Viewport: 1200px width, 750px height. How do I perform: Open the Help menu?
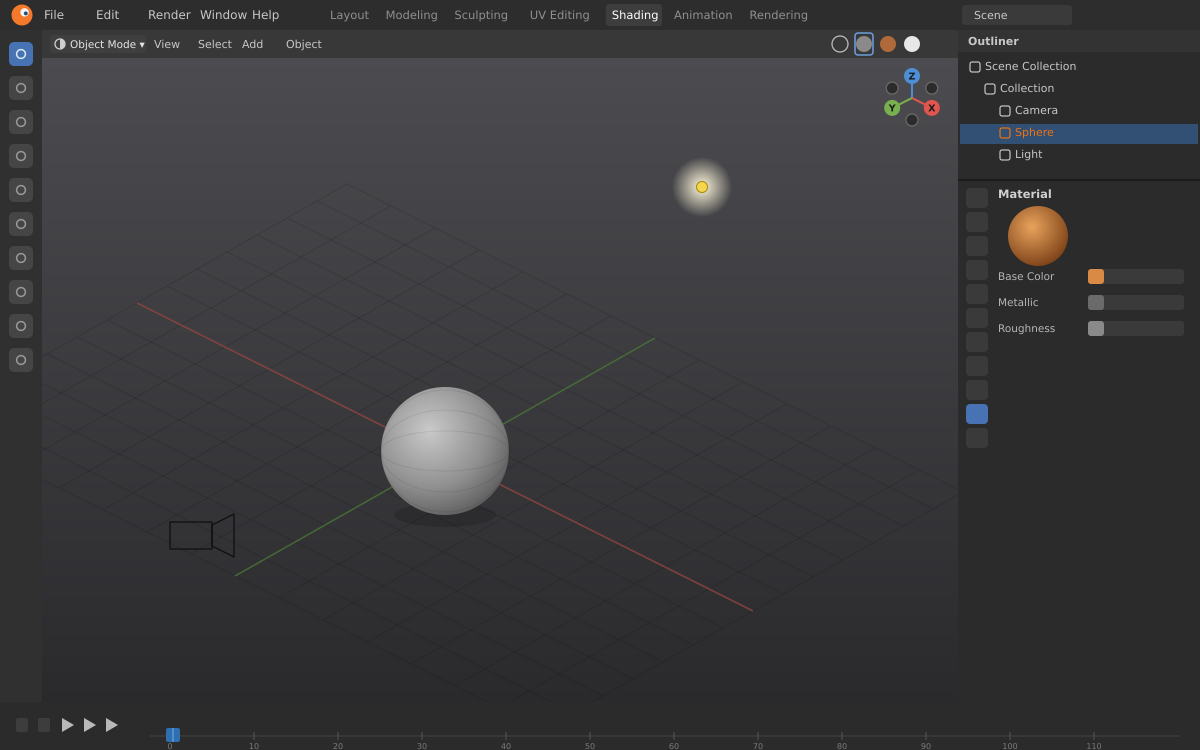pyautogui.click(x=266, y=15)
